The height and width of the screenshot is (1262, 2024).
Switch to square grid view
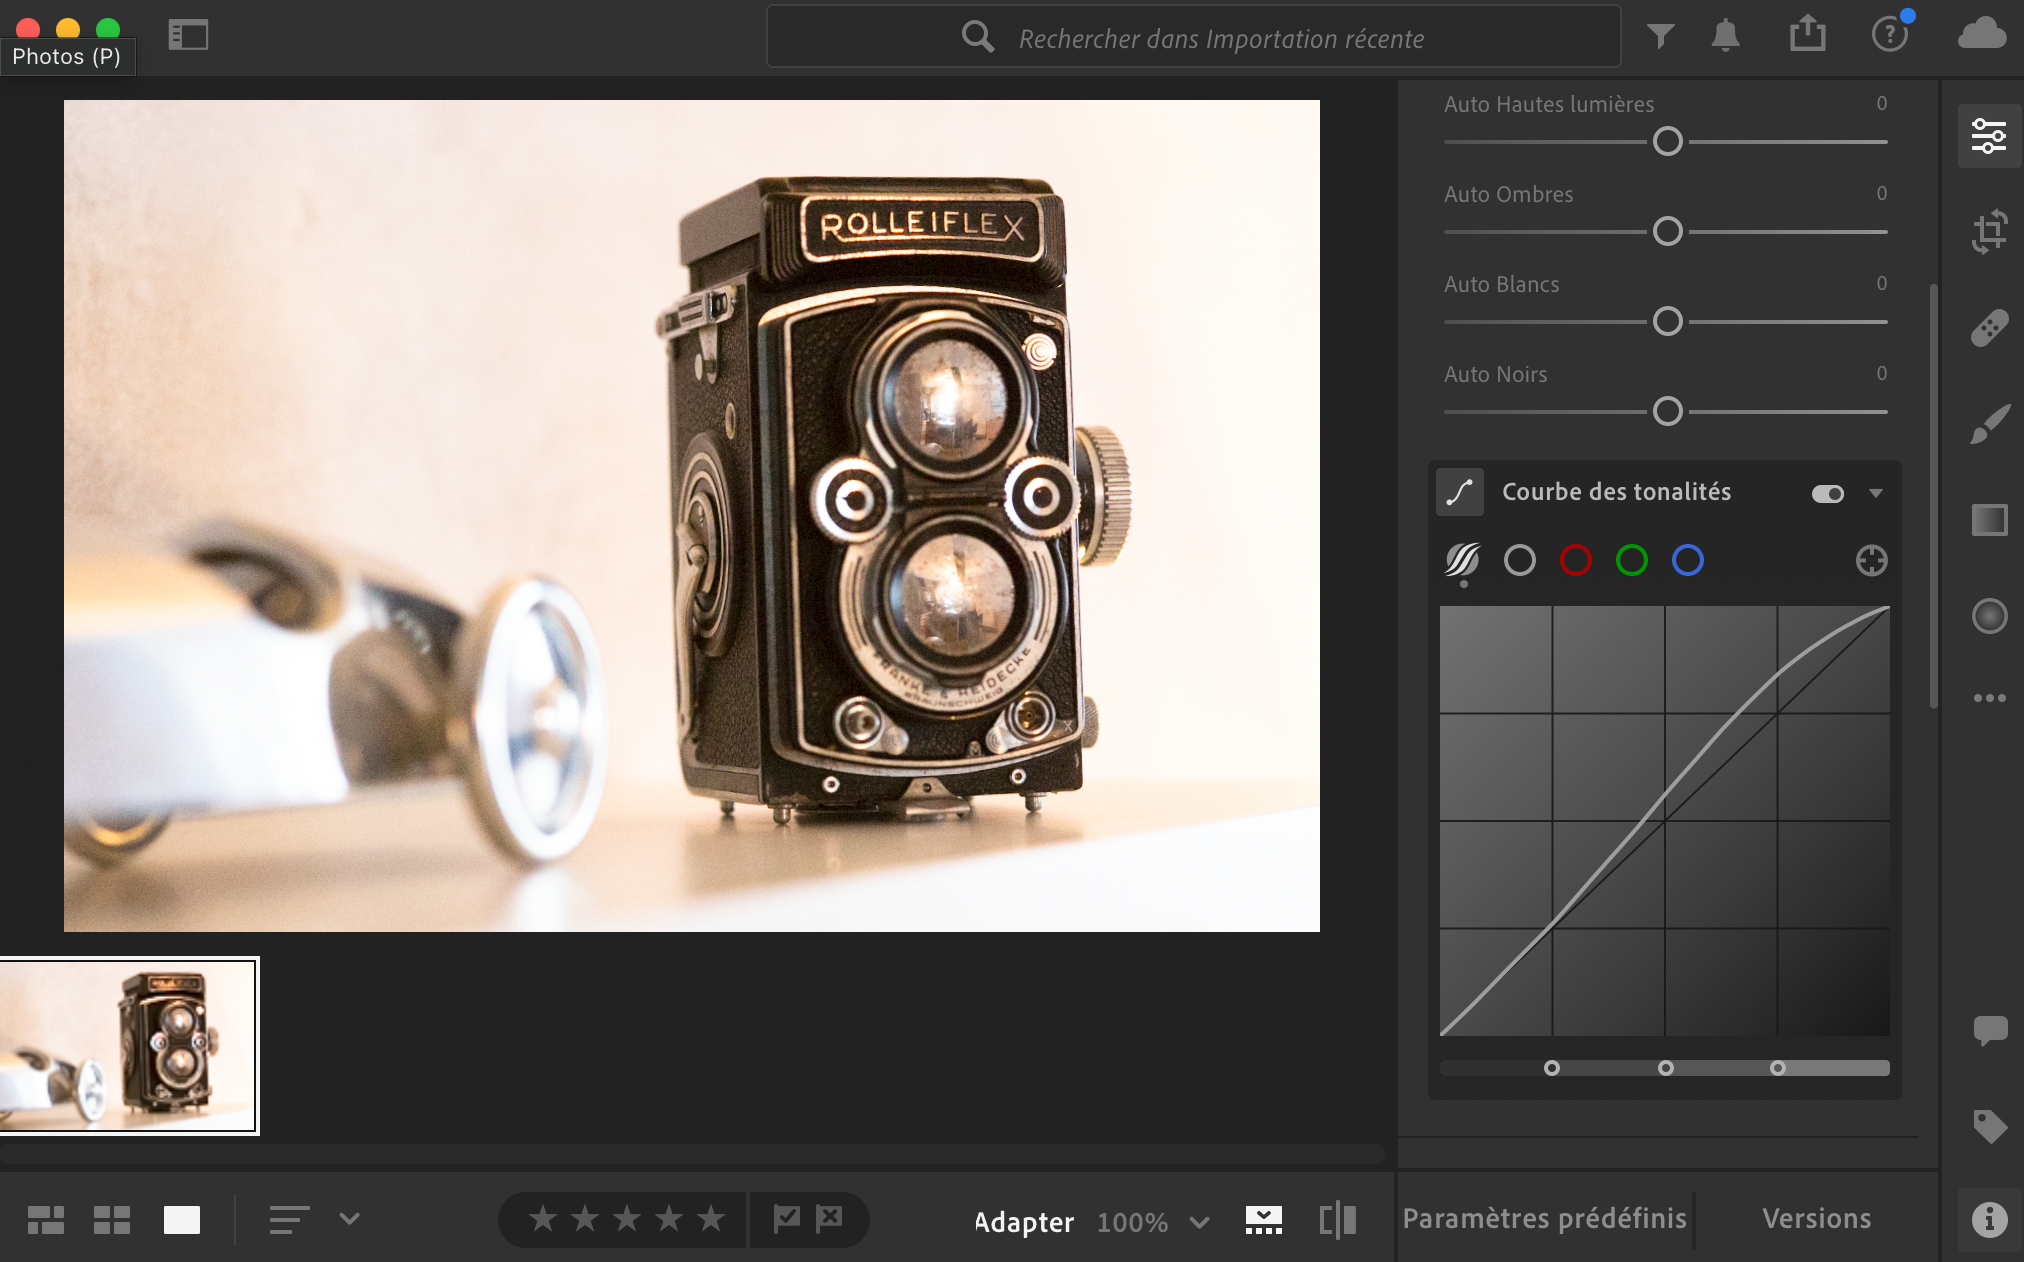pos(112,1220)
